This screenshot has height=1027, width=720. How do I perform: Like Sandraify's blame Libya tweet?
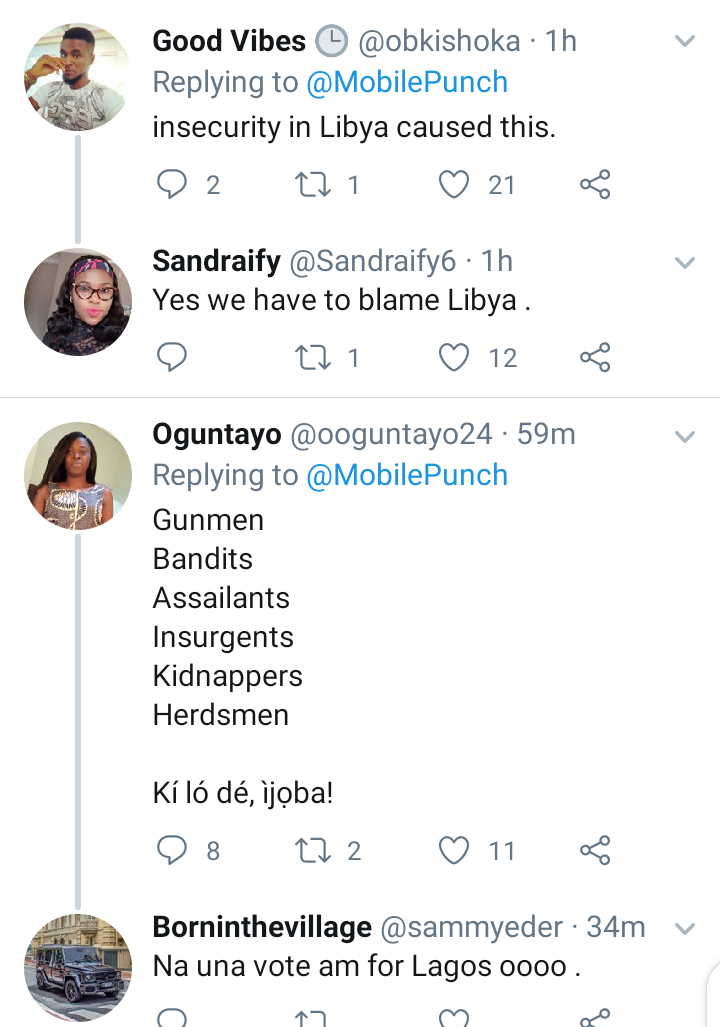click(455, 357)
